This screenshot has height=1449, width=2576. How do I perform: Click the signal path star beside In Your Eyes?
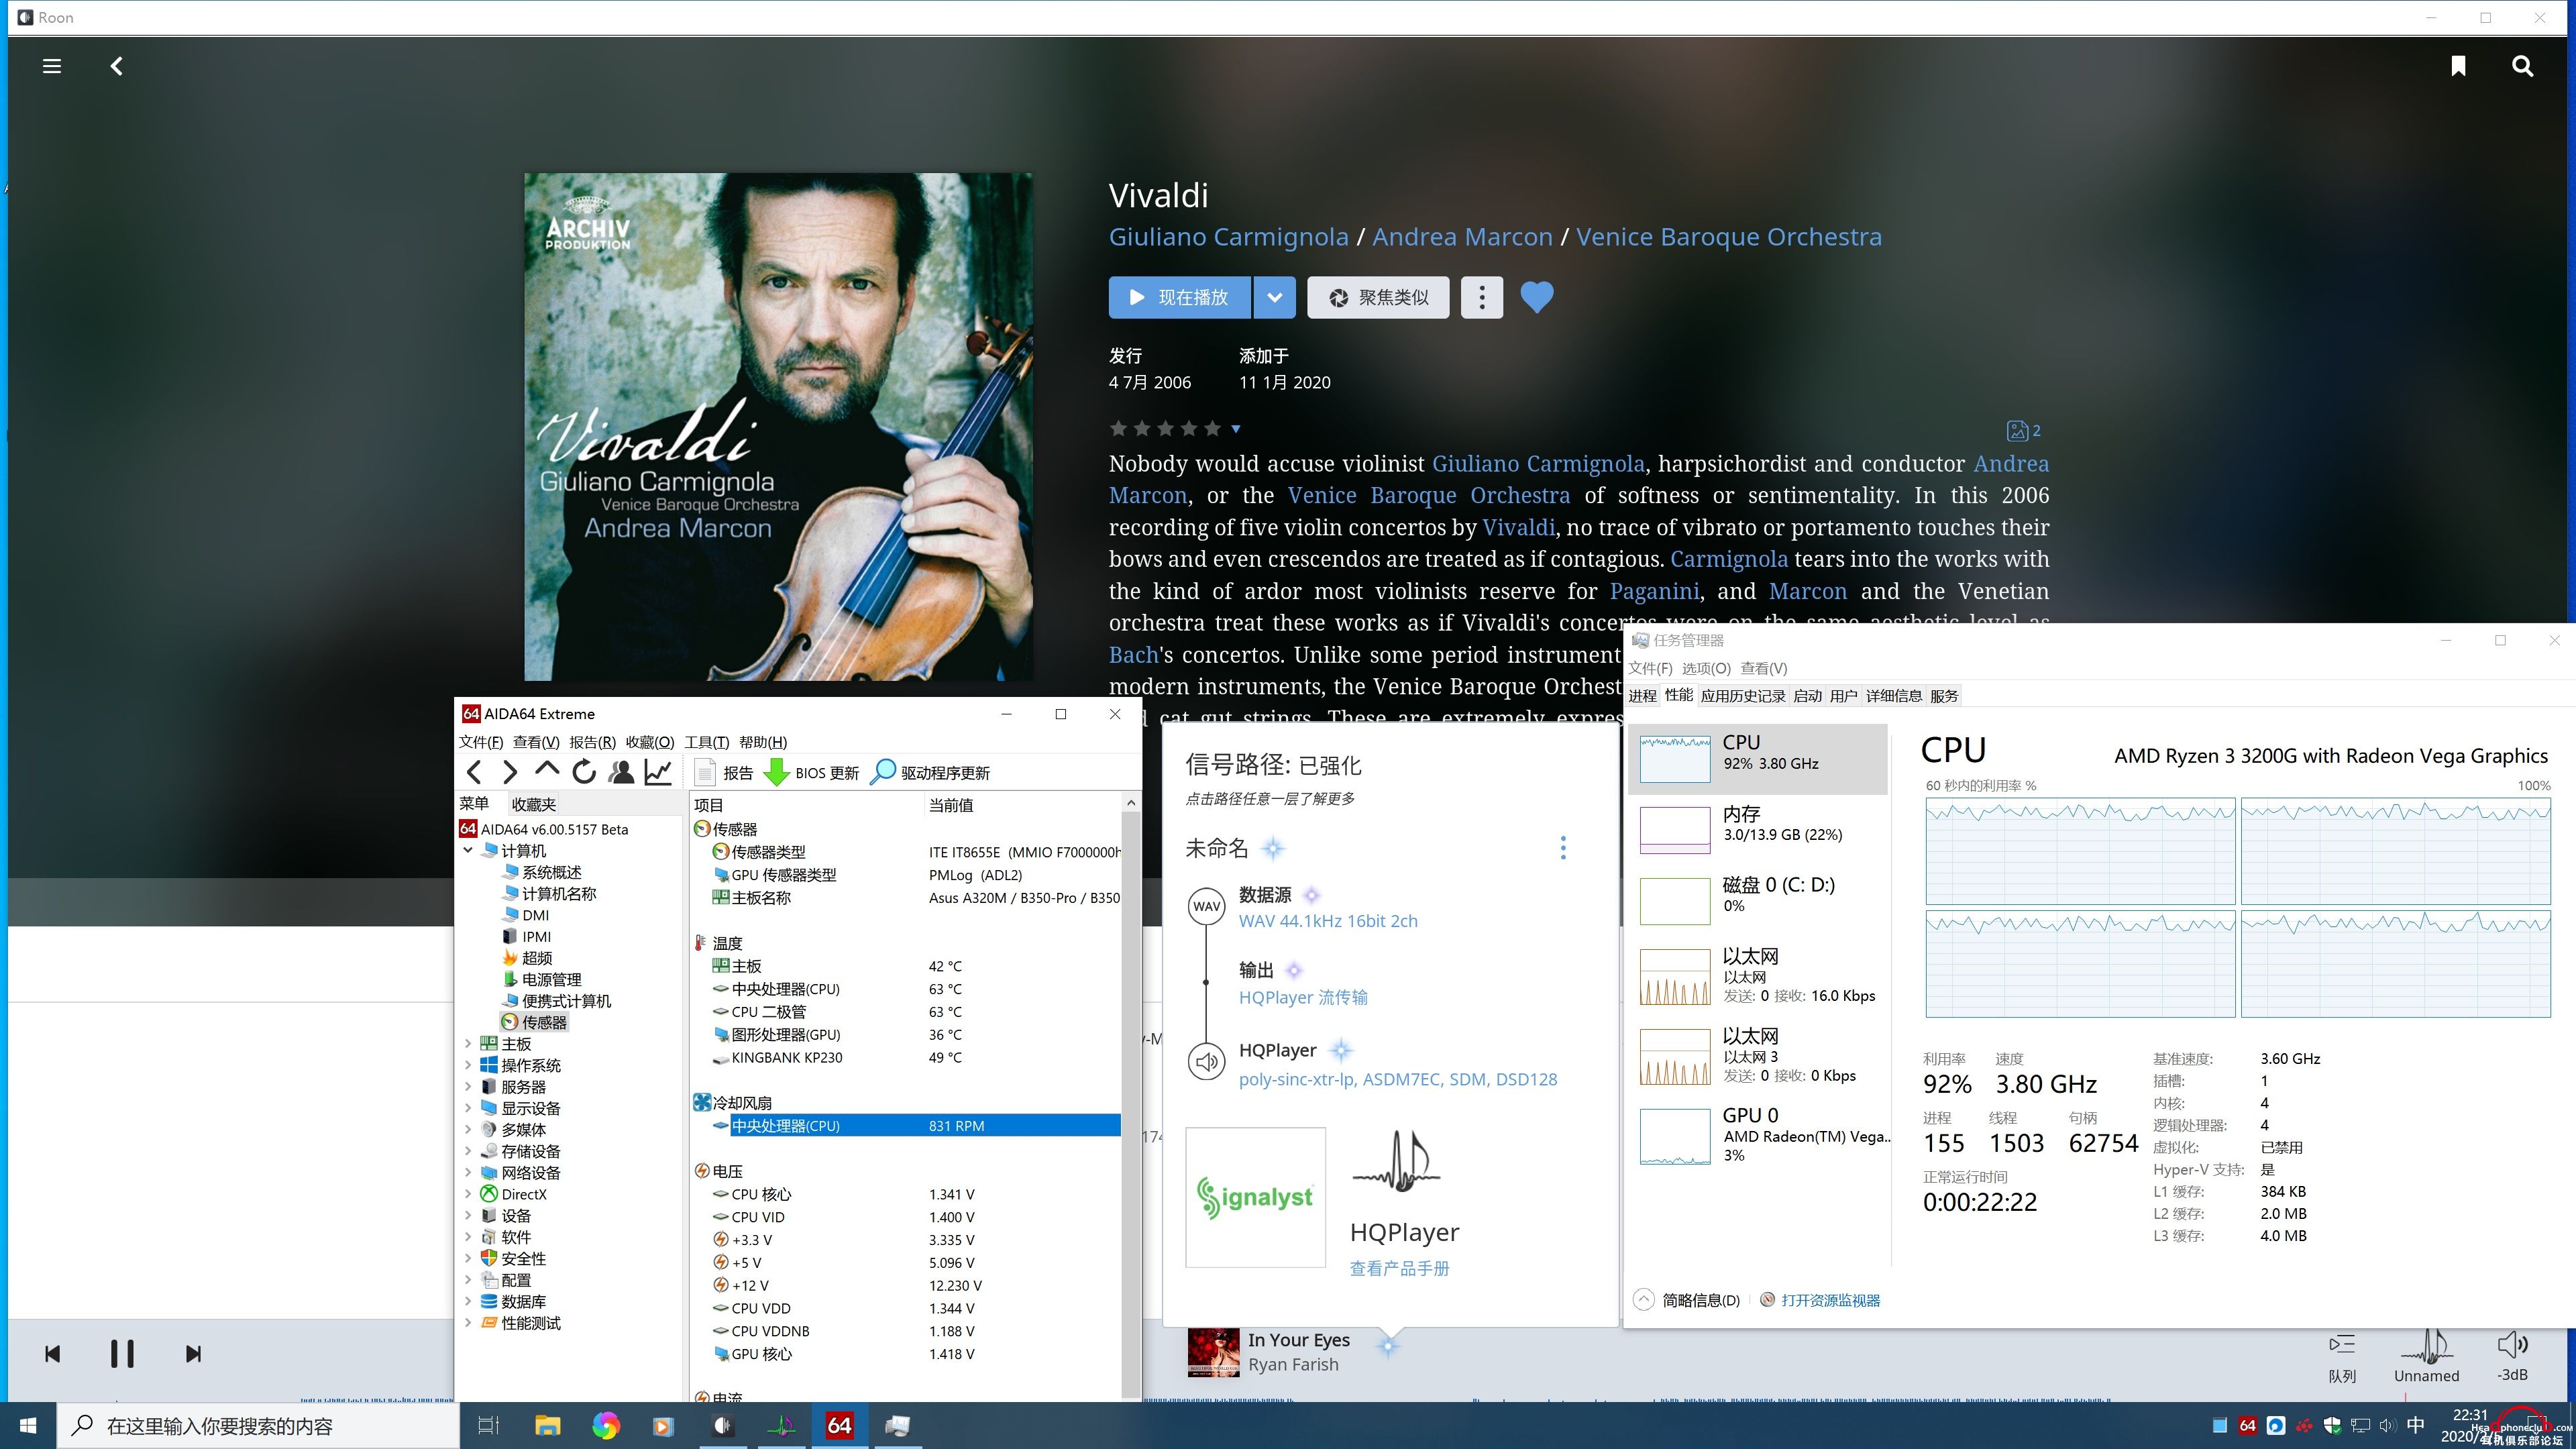[1388, 1346]
